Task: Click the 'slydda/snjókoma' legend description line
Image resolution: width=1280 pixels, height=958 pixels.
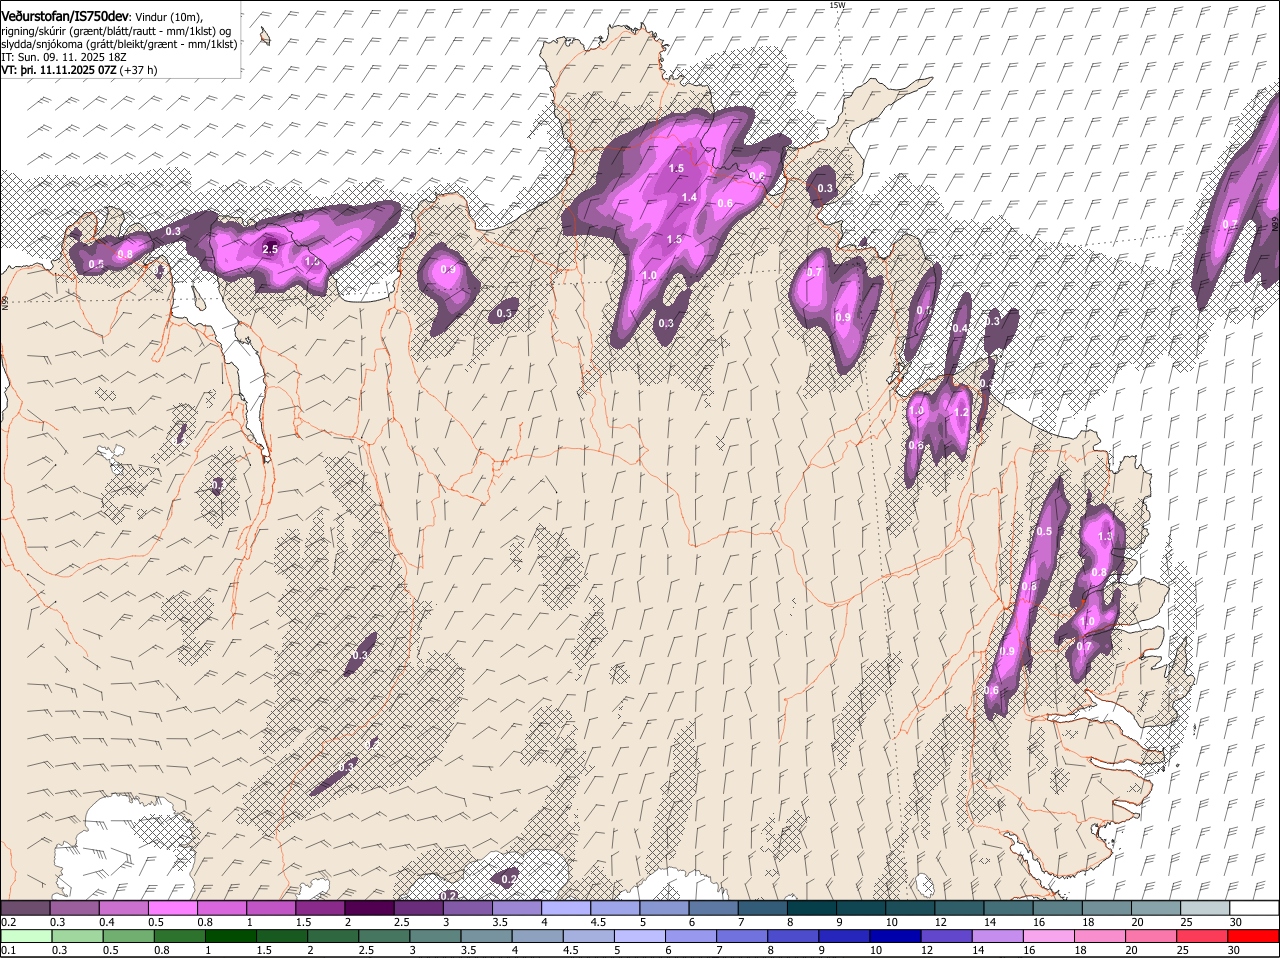Action: coord(119,44)
